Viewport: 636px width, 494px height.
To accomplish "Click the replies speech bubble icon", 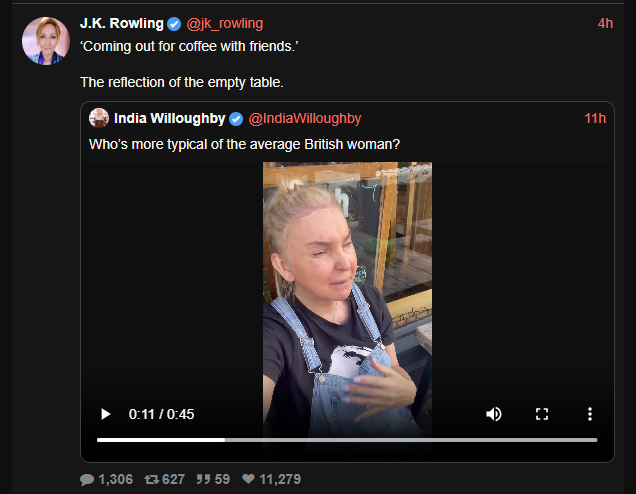I will click(87, 479).
